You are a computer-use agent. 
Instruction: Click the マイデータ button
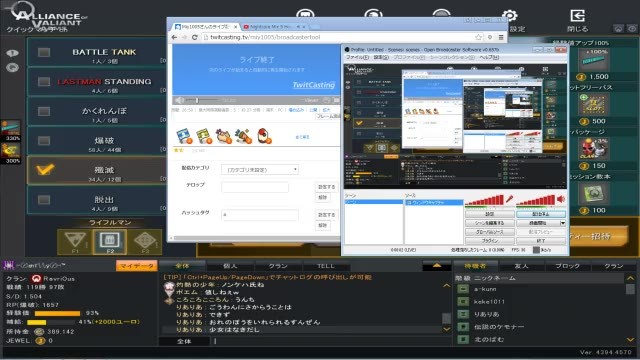tap(136, 266)
